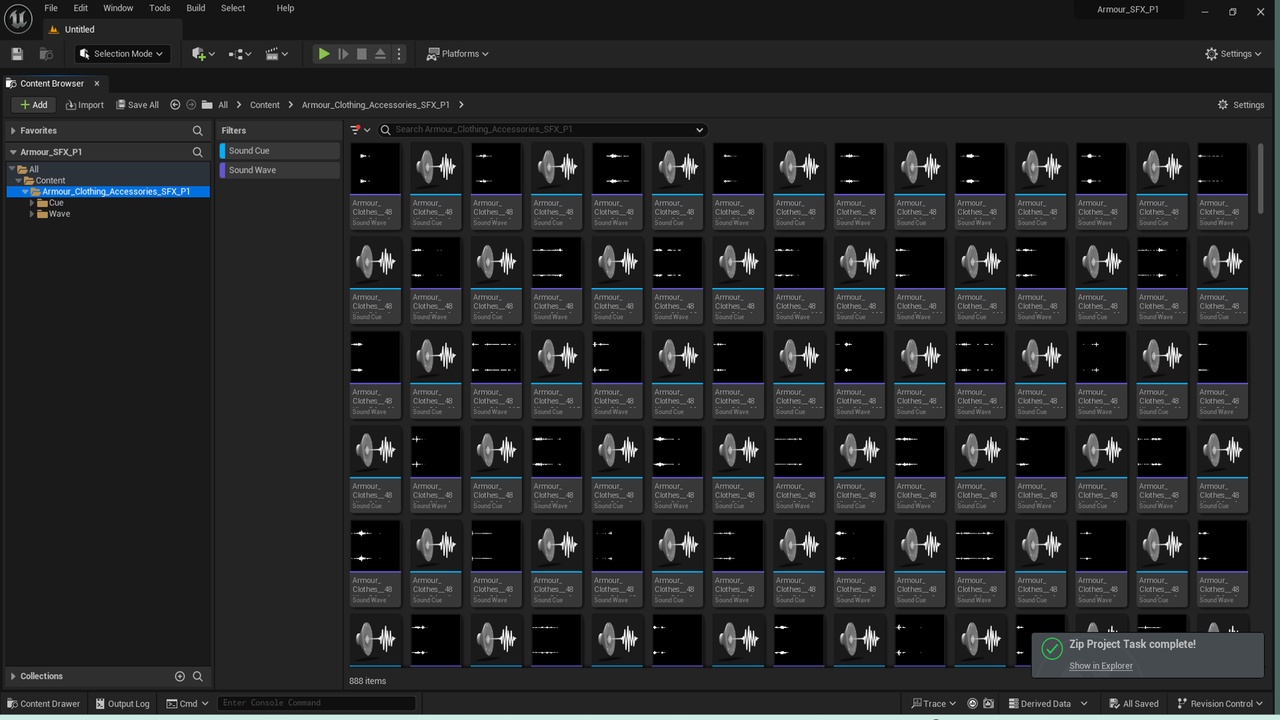Select the first Sound Wave thumbnail in the top row

click(x=375, y=168)
